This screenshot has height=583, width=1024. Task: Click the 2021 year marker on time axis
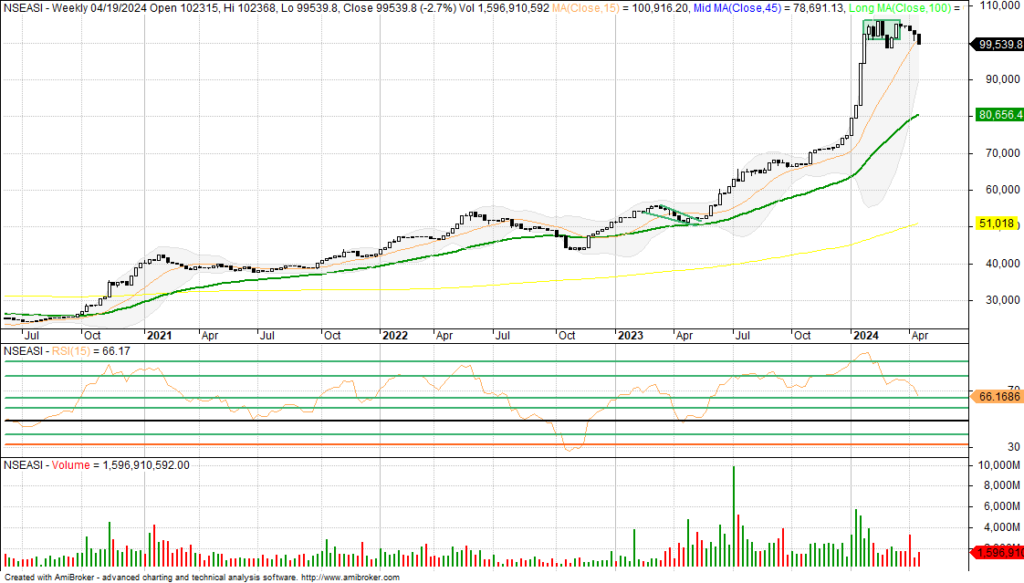coord(160,335)
